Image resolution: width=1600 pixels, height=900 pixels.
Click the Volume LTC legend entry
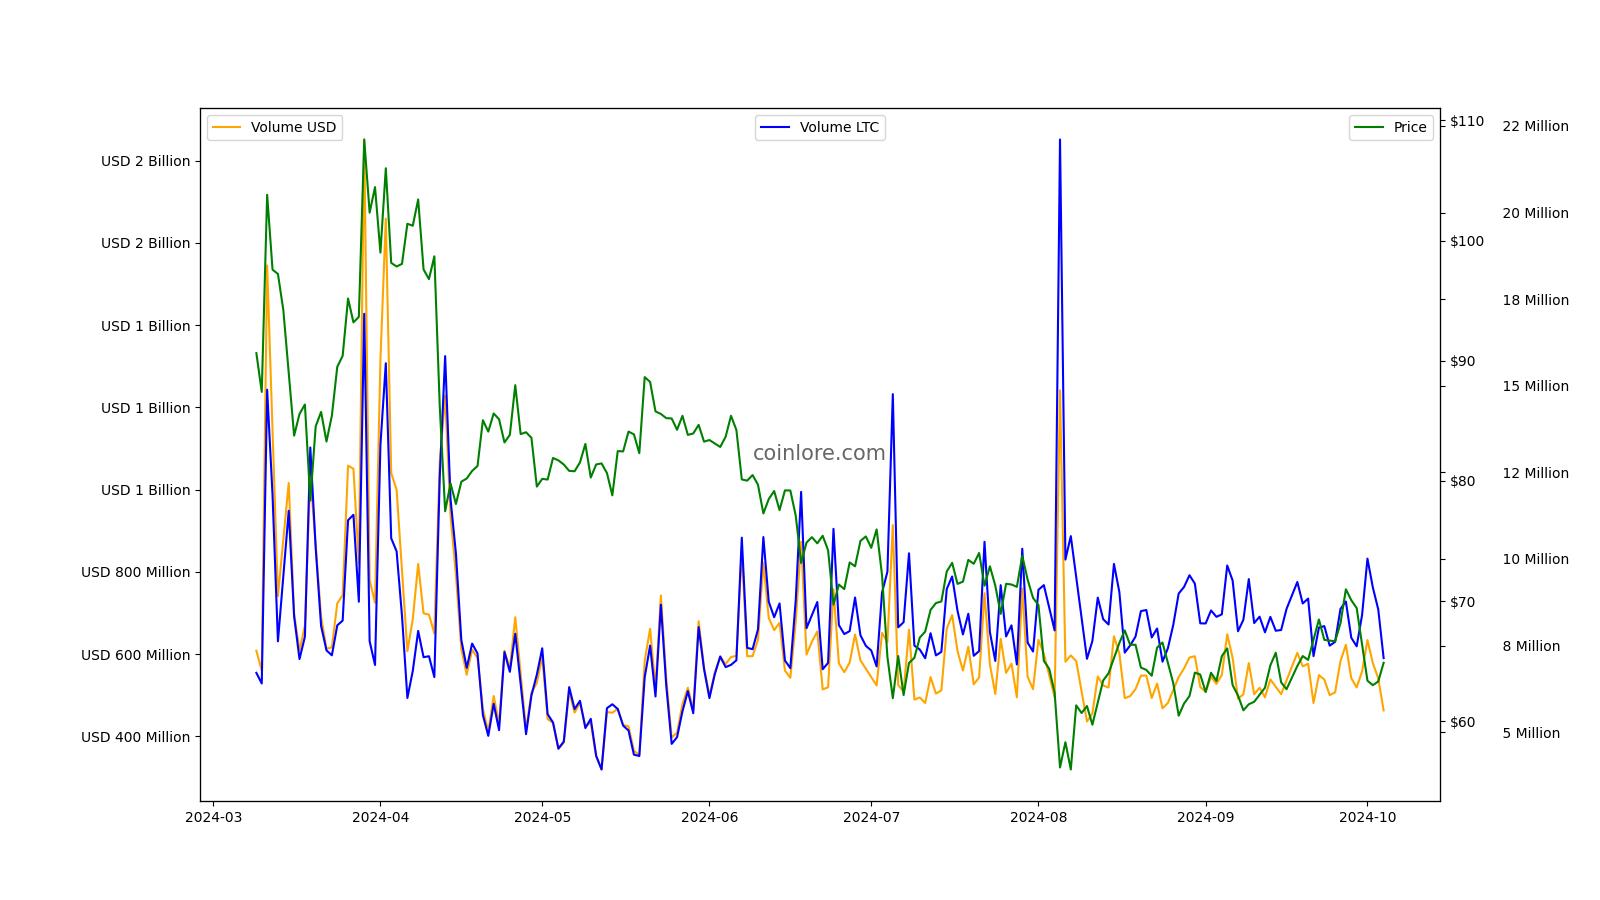coord(820,127)
